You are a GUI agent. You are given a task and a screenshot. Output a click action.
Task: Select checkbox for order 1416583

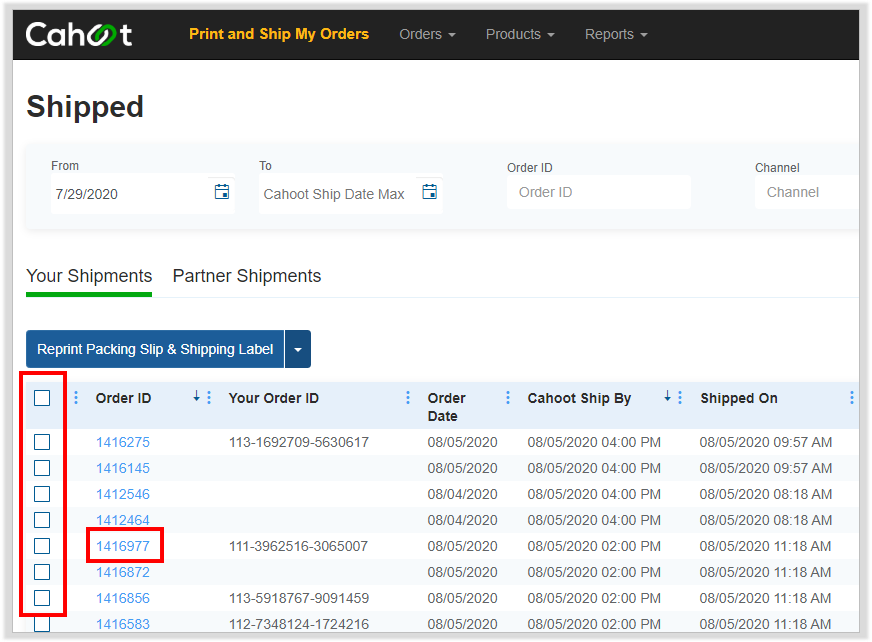click(x=42, y=624)
